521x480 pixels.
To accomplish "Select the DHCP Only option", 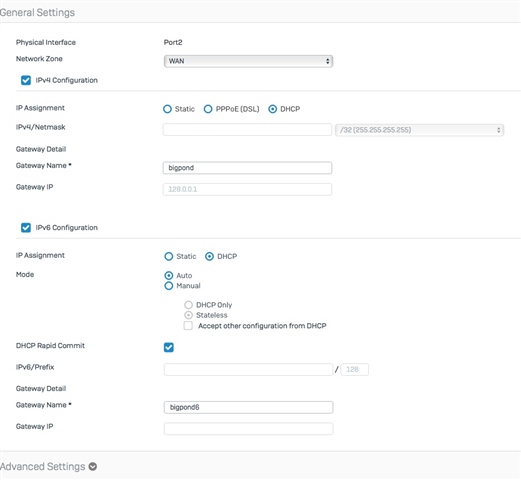I will [189, 305].
